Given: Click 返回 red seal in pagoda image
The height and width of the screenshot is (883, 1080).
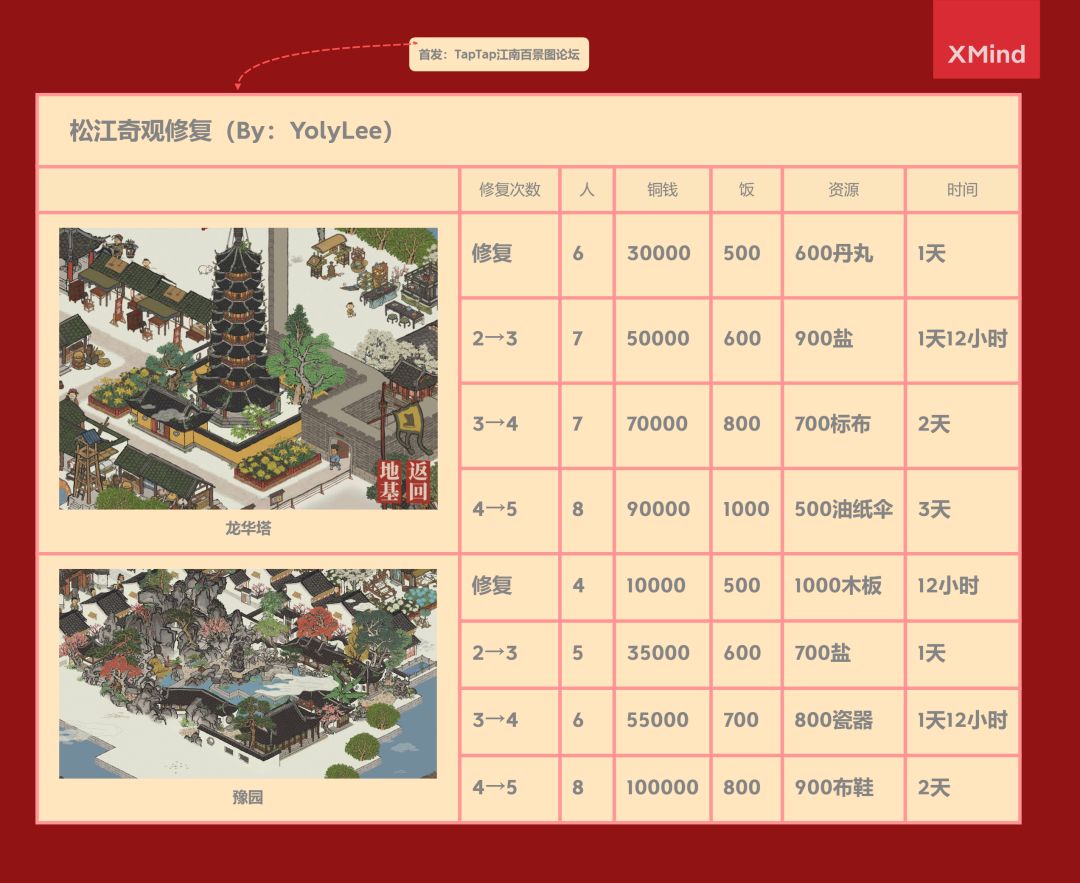Looking at the screenshot, I should [x=418, y=482].
